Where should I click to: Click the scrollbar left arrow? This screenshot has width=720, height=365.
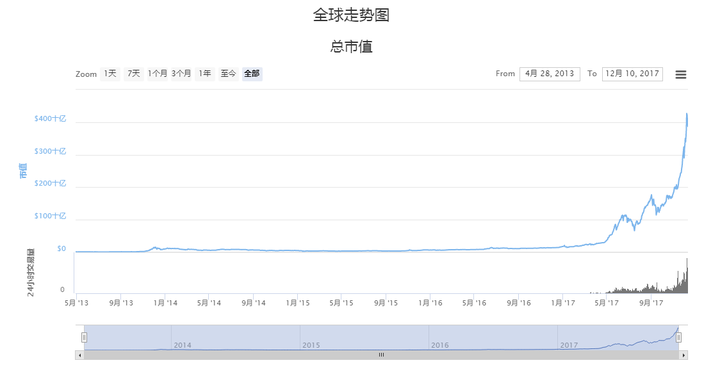tap(80, 355)
